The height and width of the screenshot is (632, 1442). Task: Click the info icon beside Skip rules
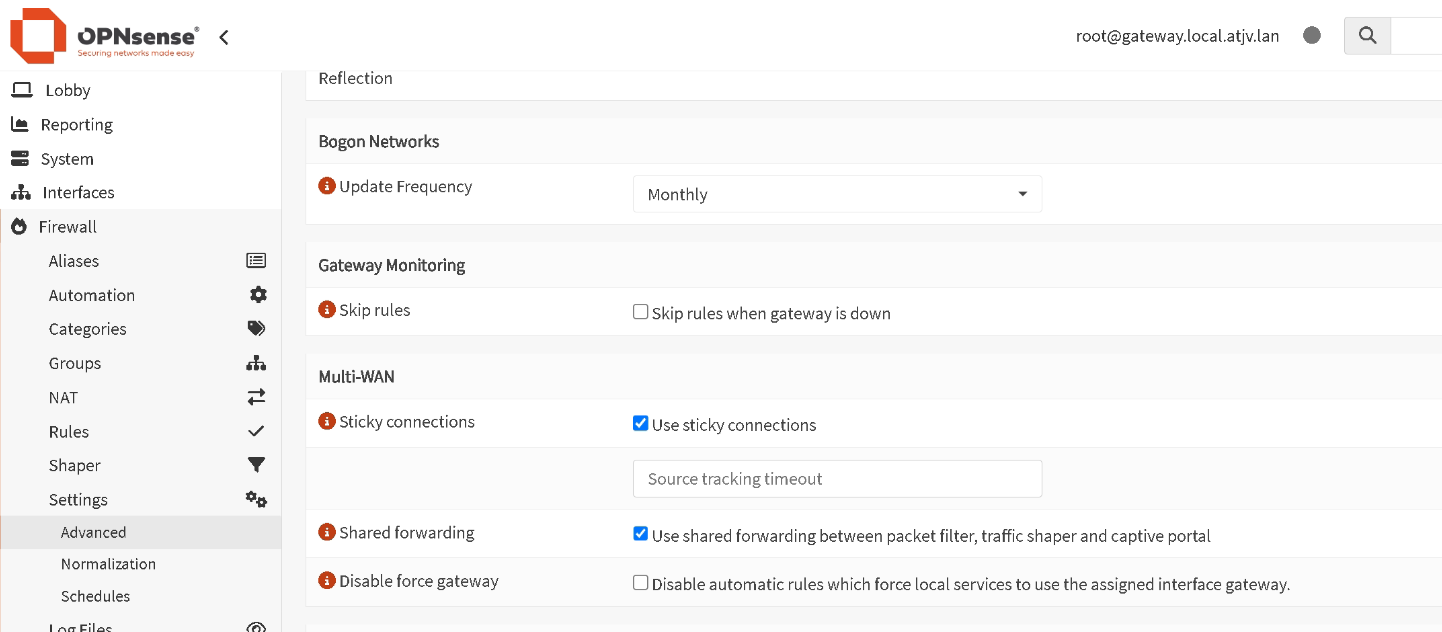pyautogui.click(x=326, y=310)
